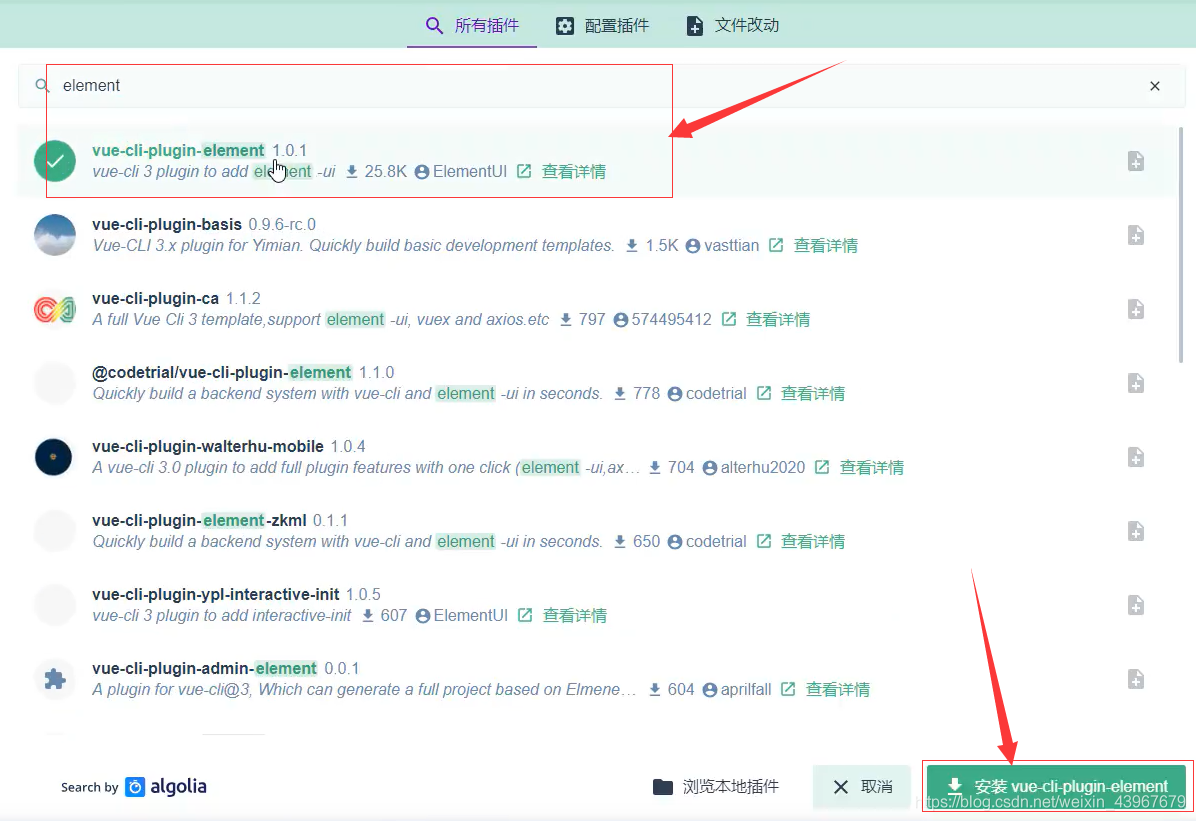Screen dimensions: 1196x821
Task: Click the add-file icon on vue-cli-plugin-element-zkml row
Action: 1136,531
